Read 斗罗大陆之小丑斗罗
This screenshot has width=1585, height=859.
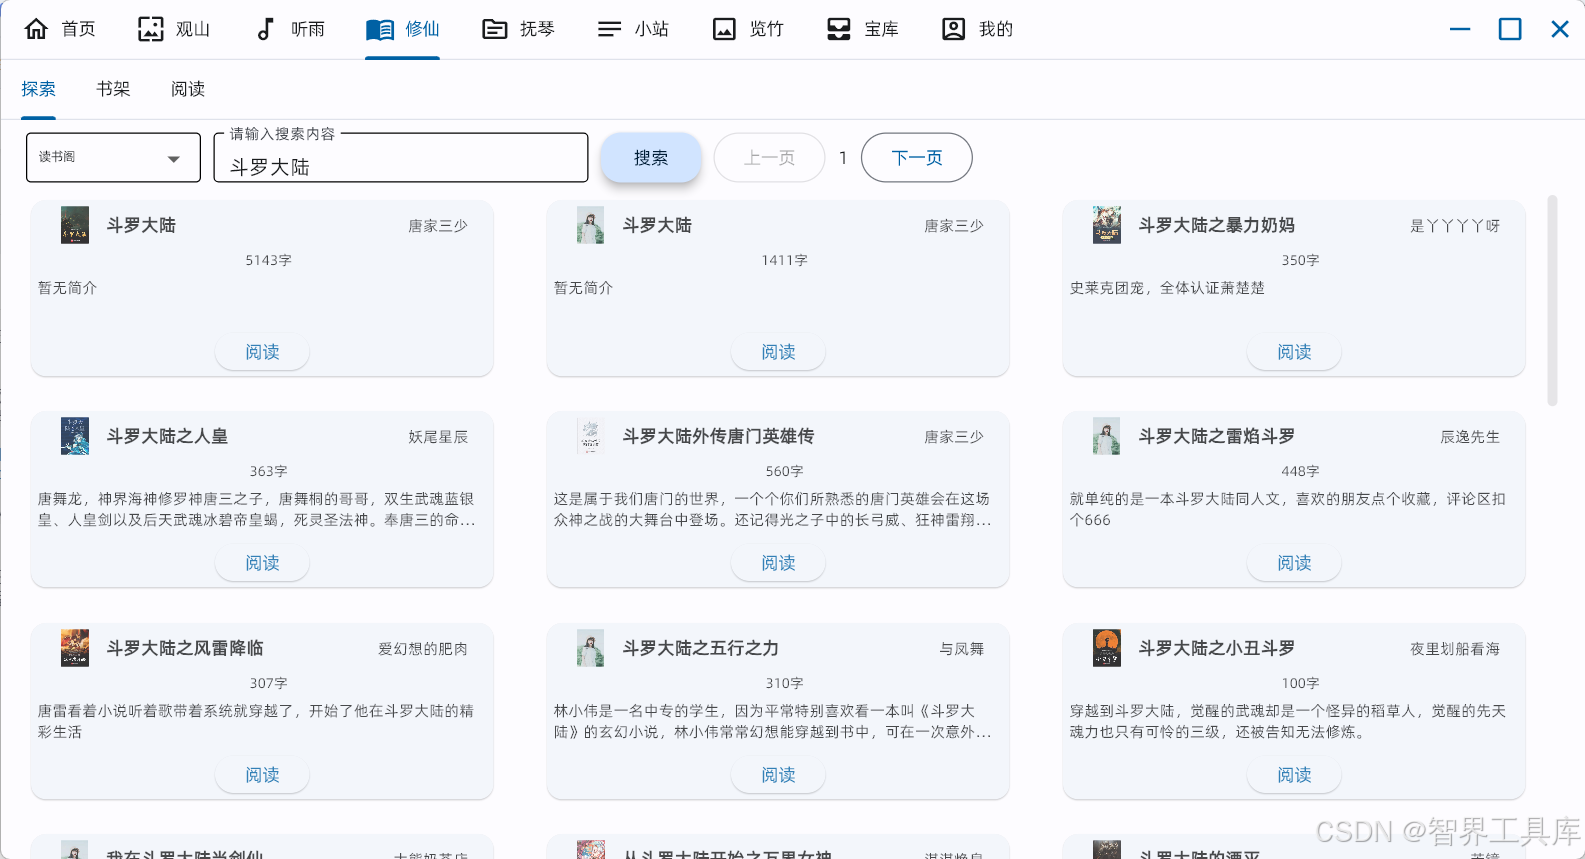(x=1294, y=775)
